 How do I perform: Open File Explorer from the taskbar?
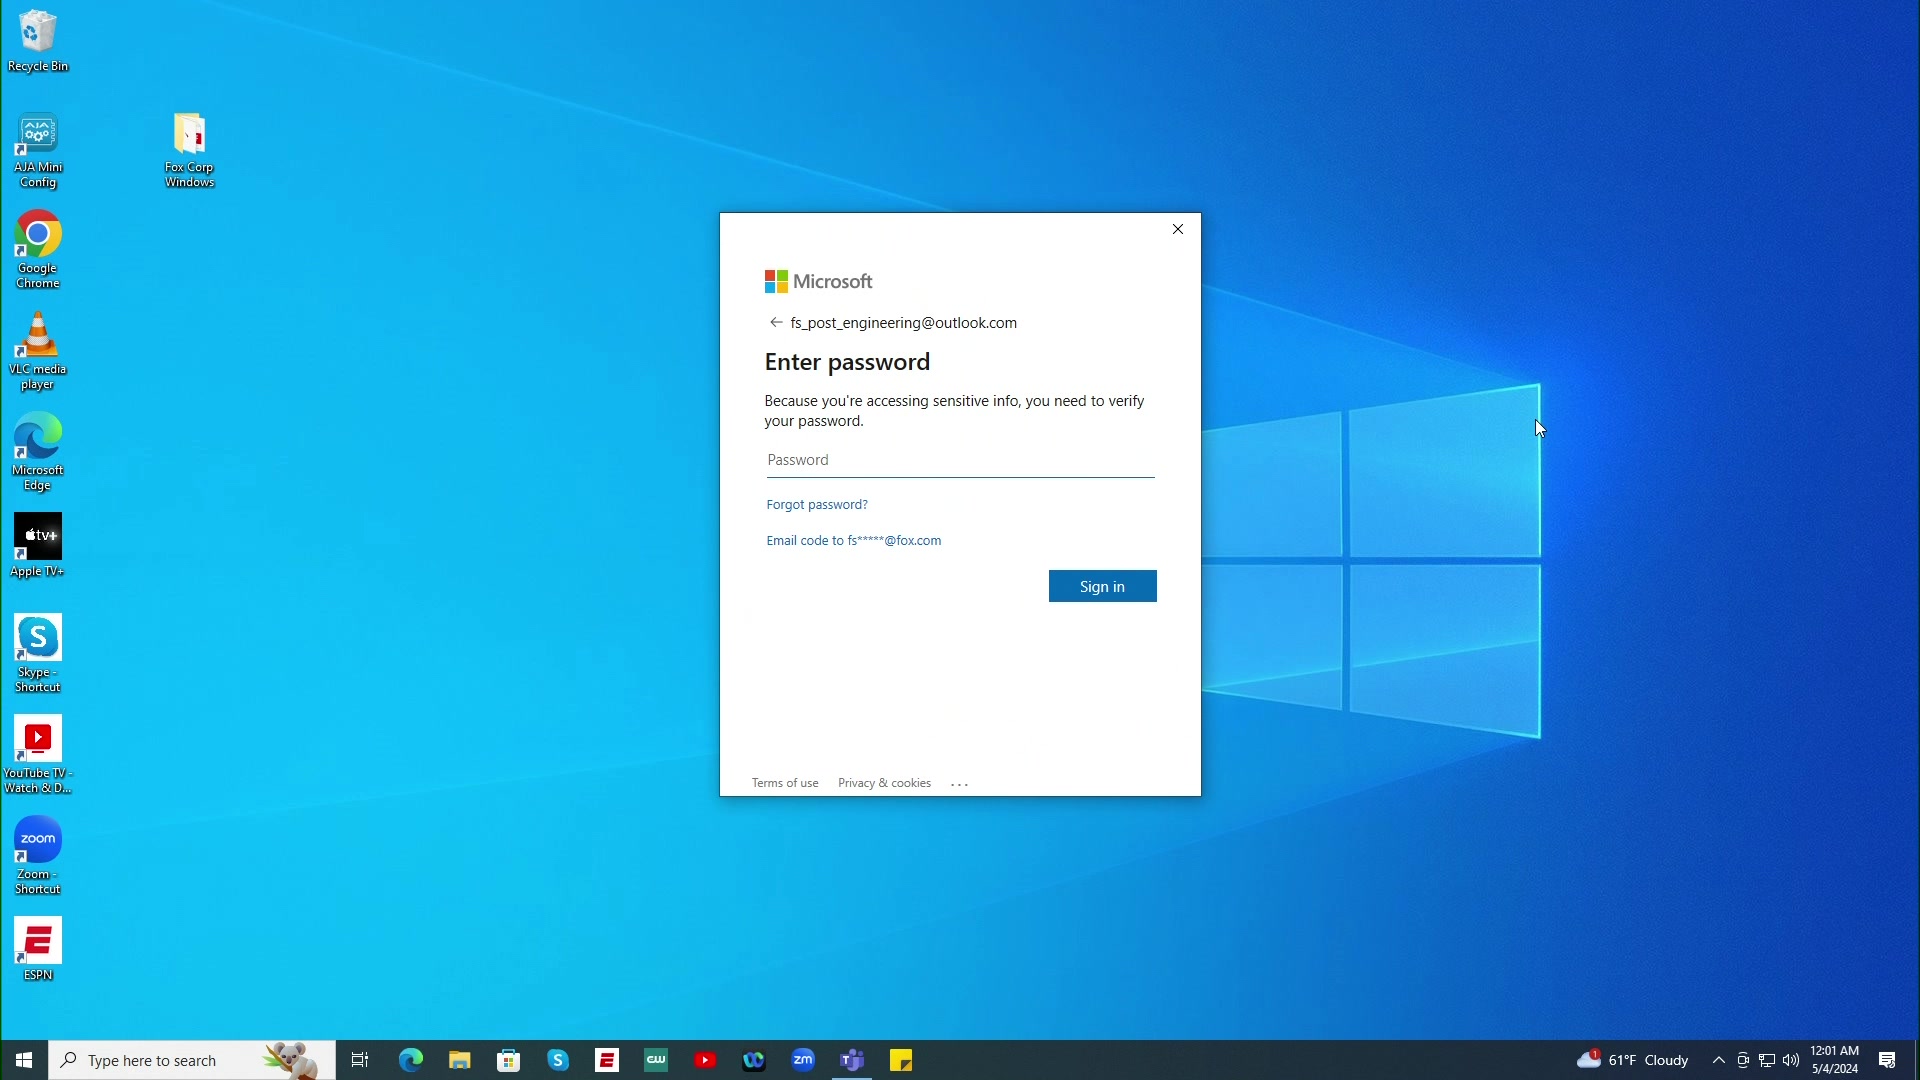click(x=460, y=1060)
